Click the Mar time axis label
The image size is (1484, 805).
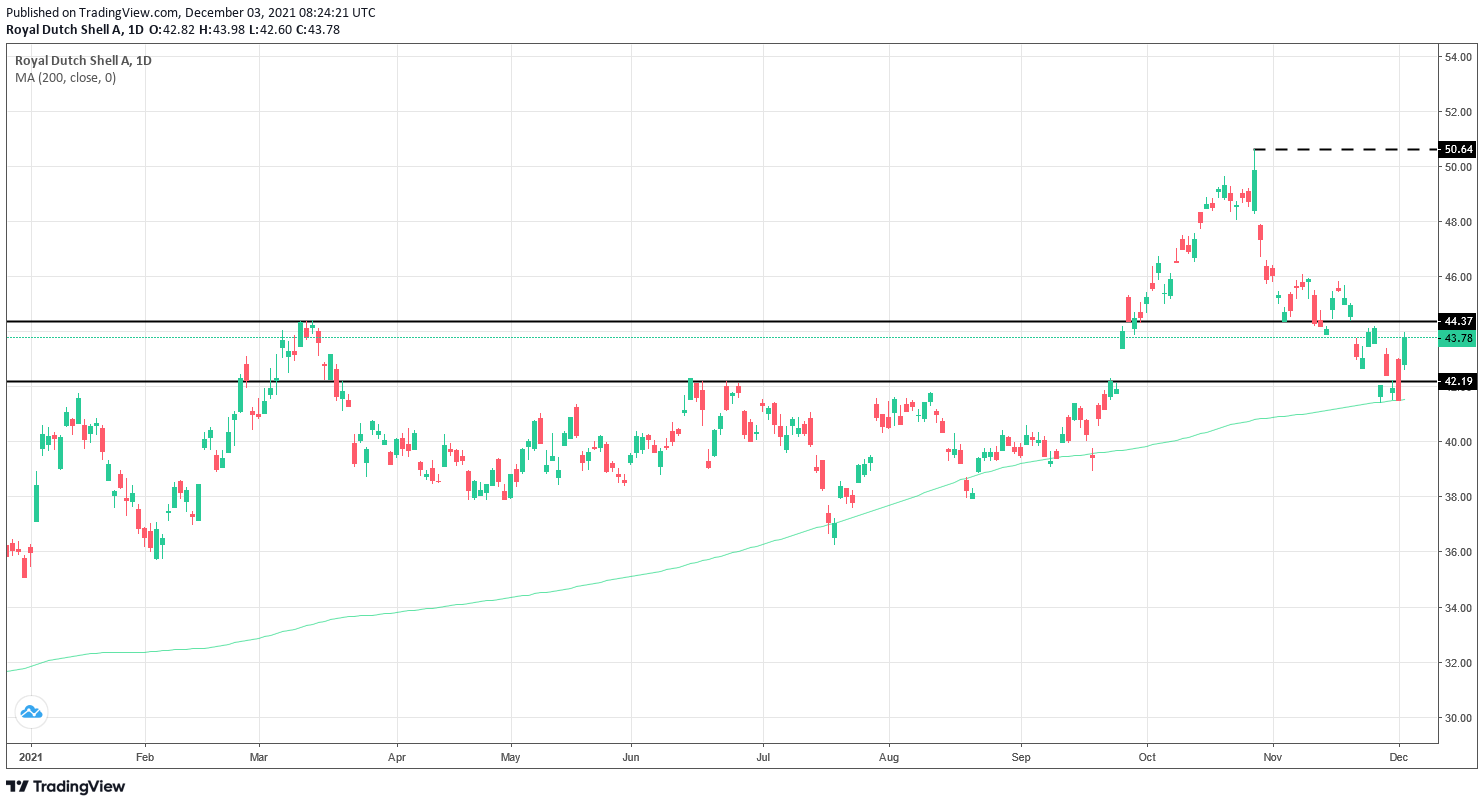tap(259, 758)
